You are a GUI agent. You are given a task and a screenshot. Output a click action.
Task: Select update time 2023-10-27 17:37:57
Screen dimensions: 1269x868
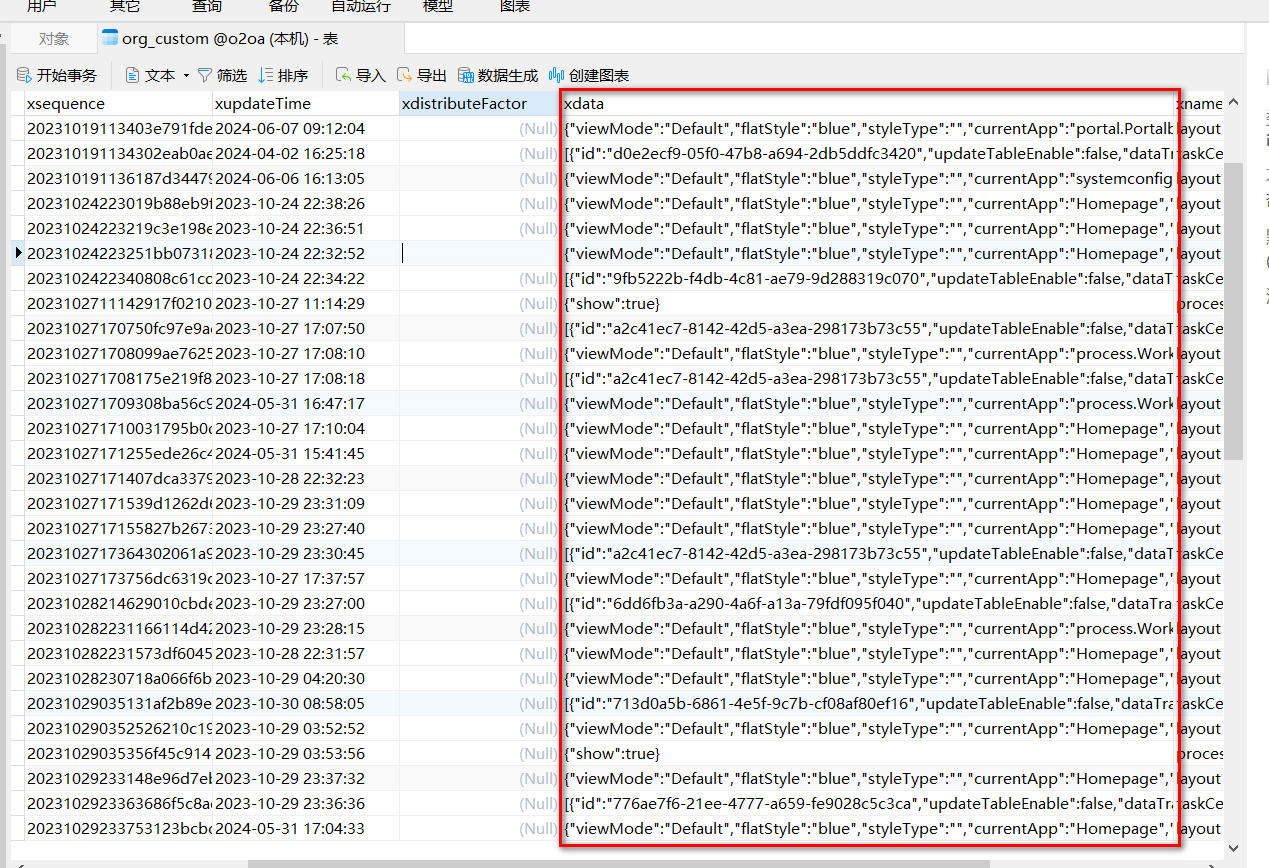click(x=305, y=578)
